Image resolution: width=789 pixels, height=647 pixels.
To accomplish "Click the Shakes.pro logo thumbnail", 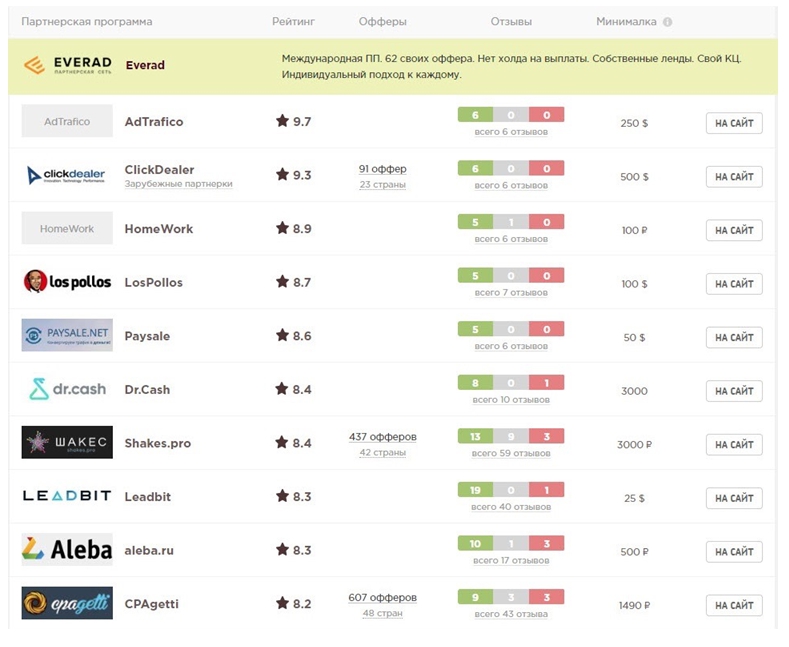I will click(67, 443).
